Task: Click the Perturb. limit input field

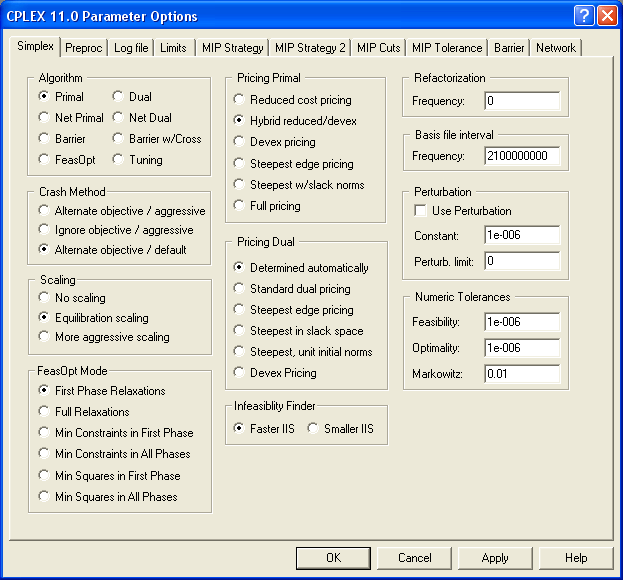Action: point(522,261)
